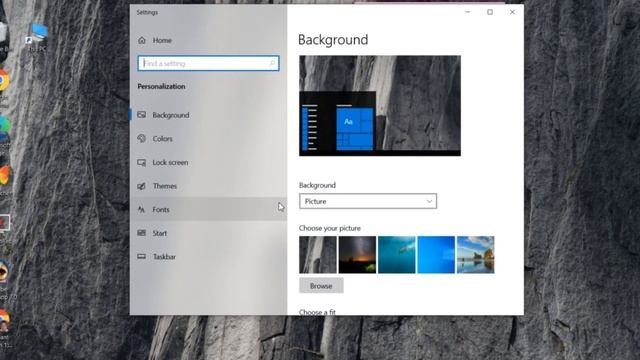The height and width of the screenshot is (360, 640).
Task: Open Taskbar settings label
Action: tap(164, 257)
